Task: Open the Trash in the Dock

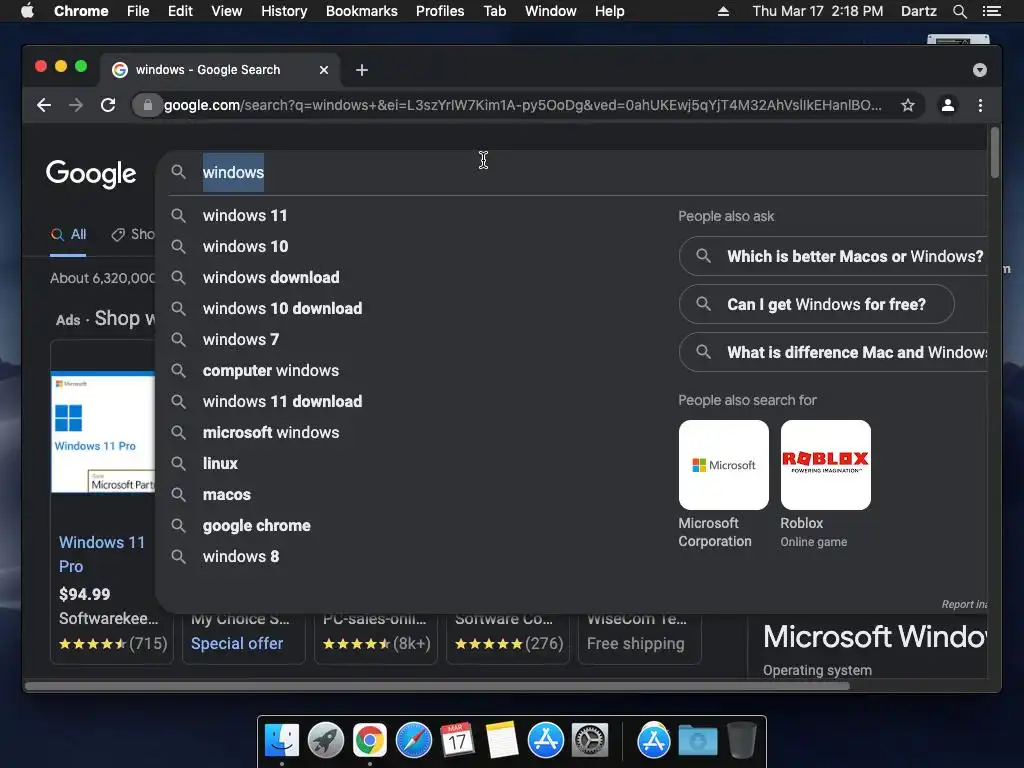Action: point(742,741)
